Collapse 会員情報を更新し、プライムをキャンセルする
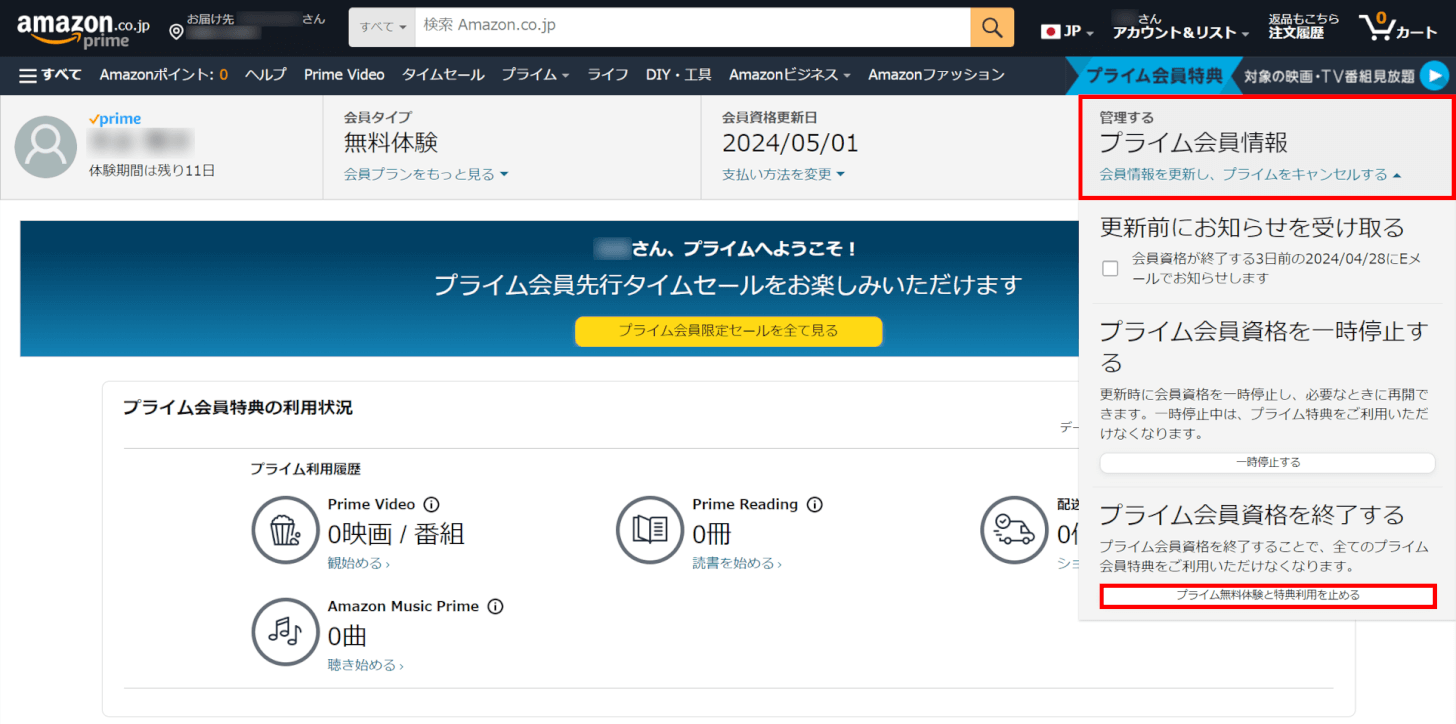This screenshot has height=724, width=1456. click(1250, 175)
